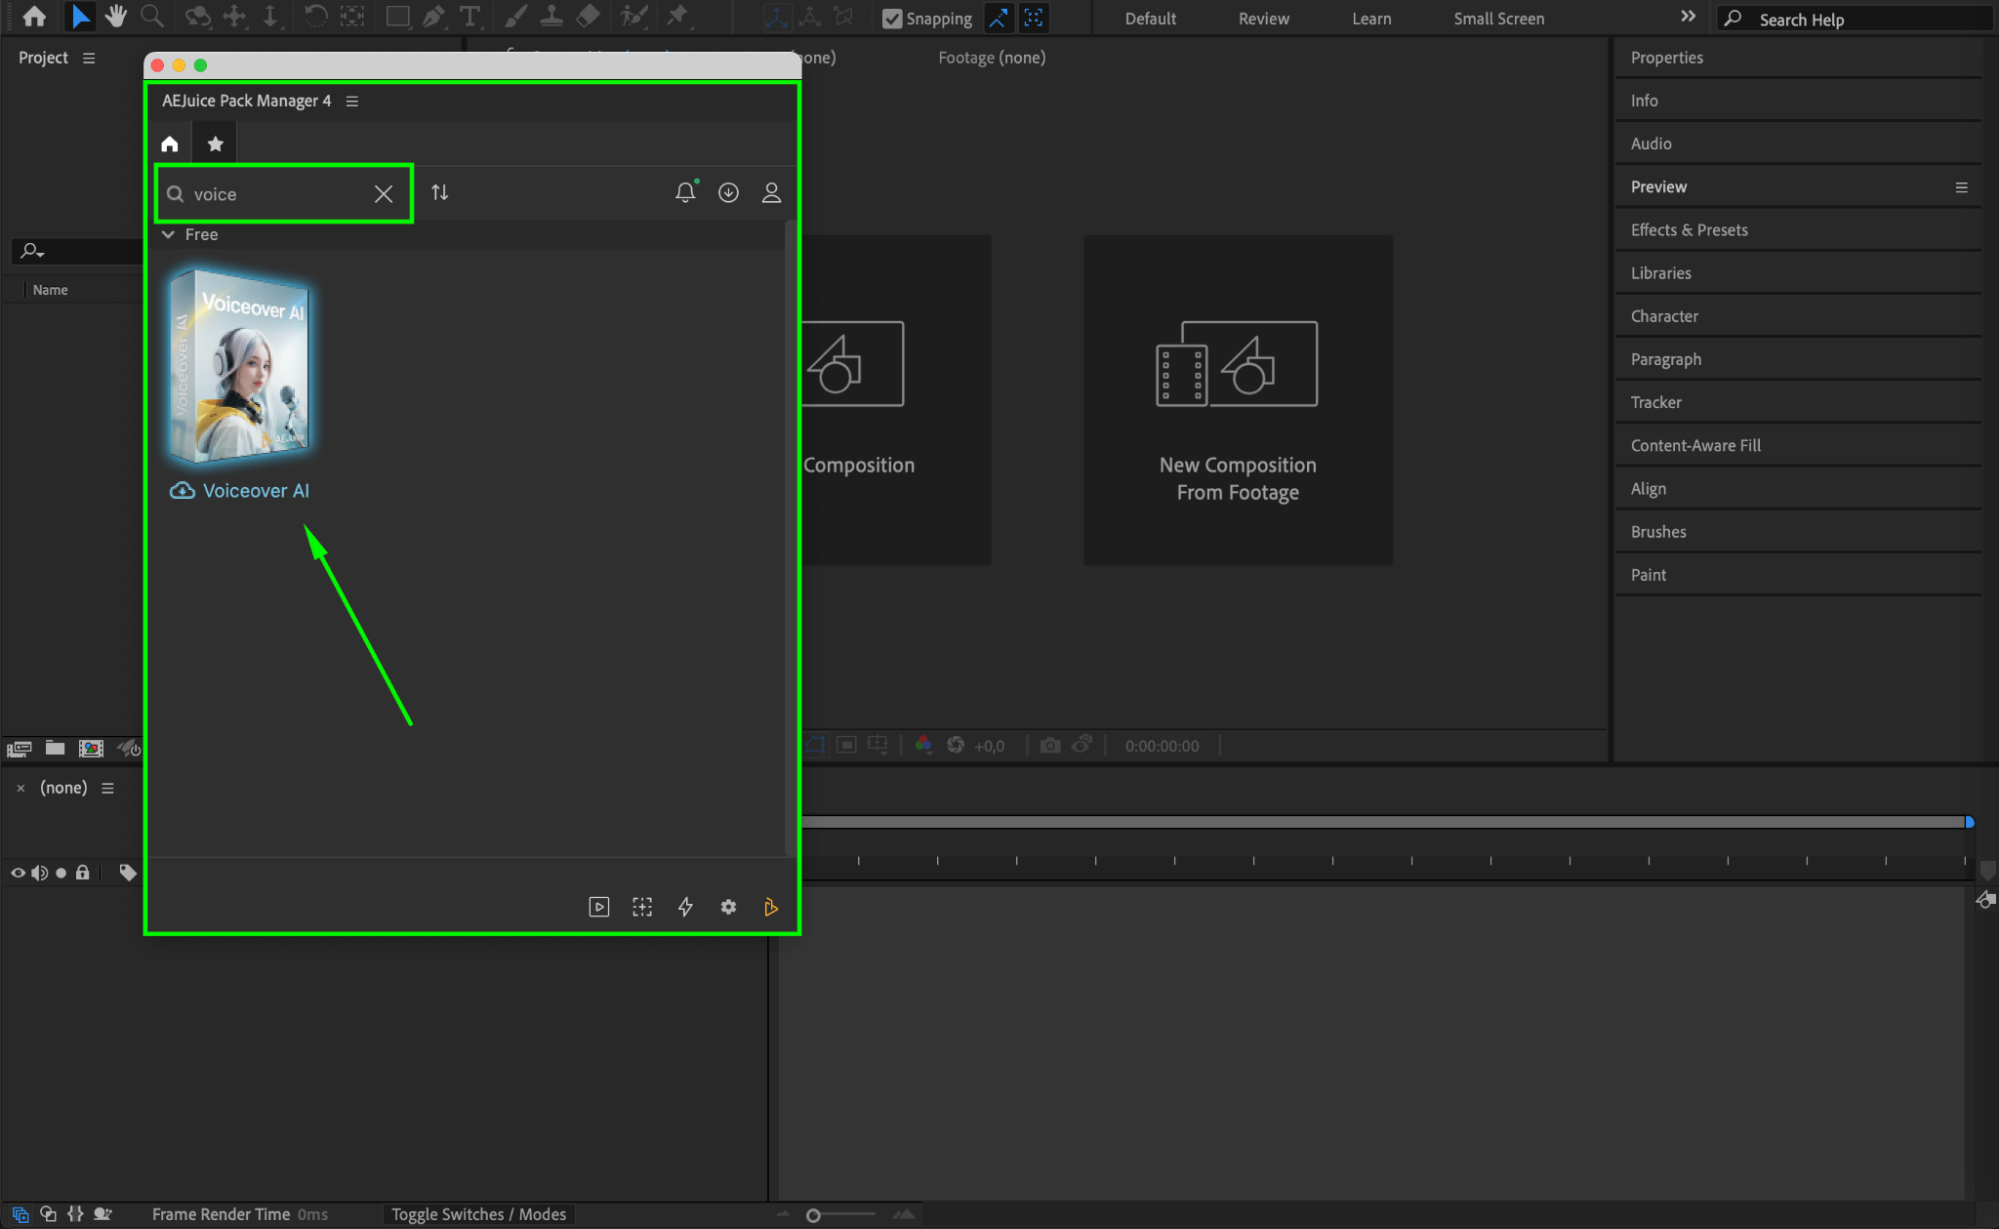Click the AEJuice selection frame icon
The width and height of the screenshot is (1999, 1229).
[x=642, y=907]
